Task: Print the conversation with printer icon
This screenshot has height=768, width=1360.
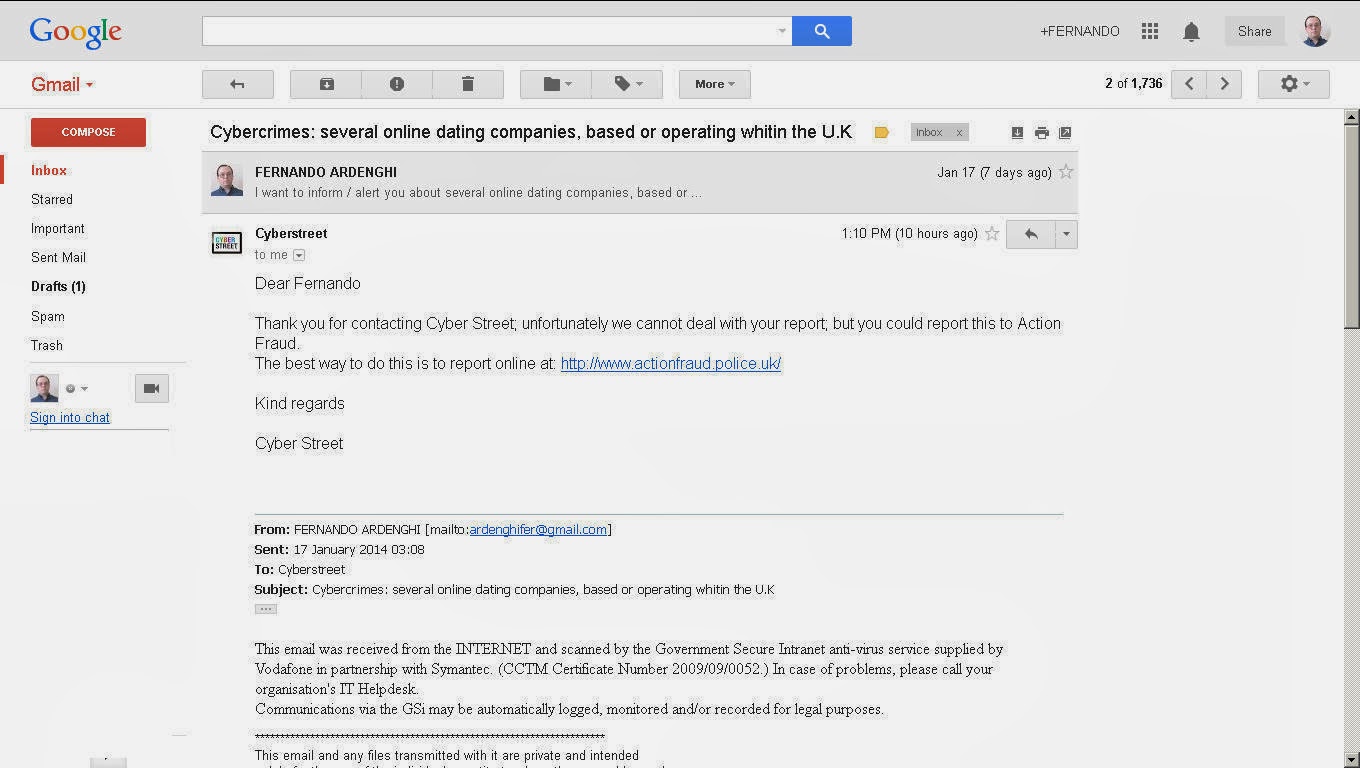Action: pos(1041,132)
